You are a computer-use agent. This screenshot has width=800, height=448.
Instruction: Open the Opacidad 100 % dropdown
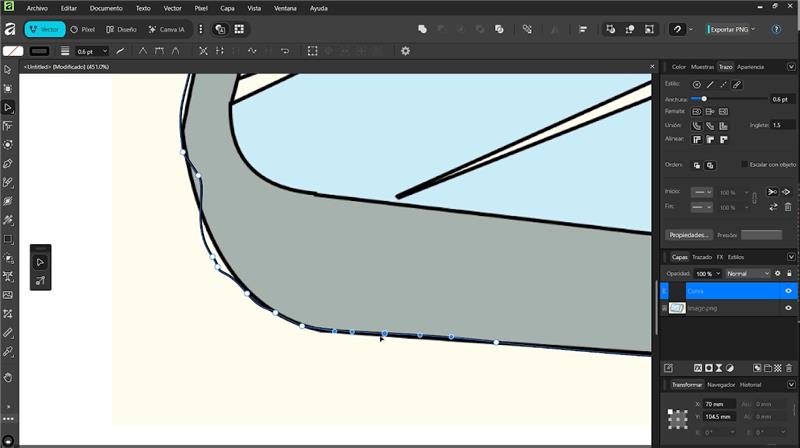[x=718, y=273]
